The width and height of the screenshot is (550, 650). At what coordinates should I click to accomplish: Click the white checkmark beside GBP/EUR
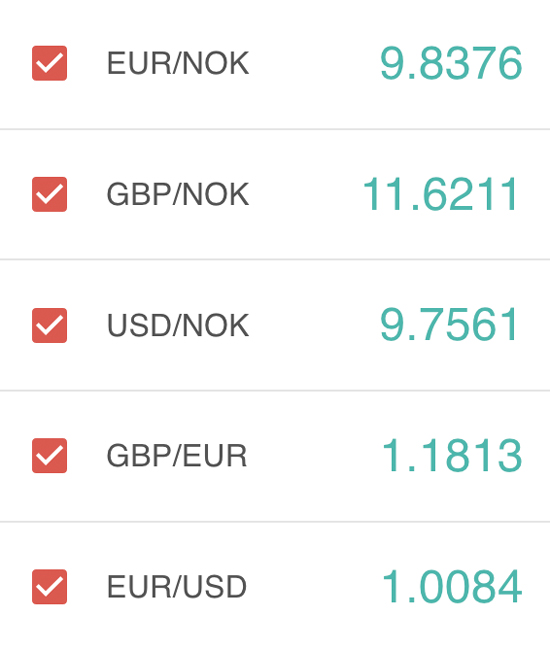[49, 456]
